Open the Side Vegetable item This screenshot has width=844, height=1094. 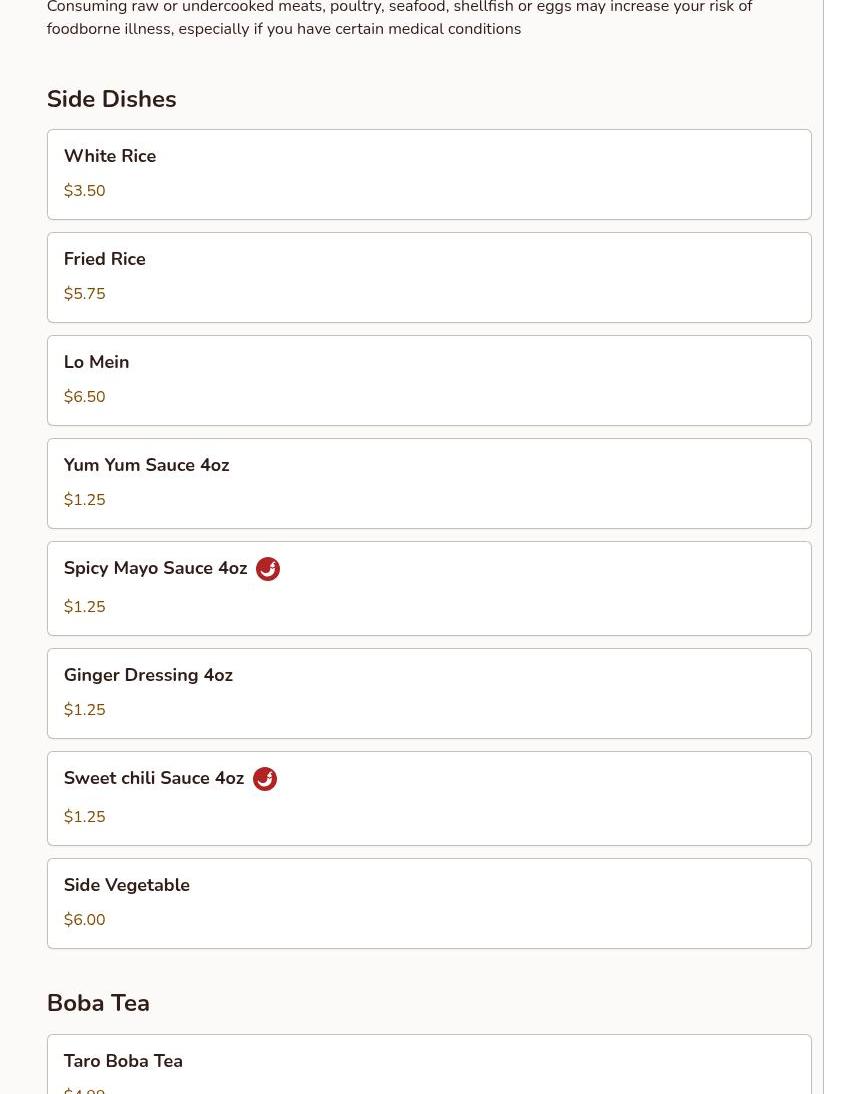429,904
